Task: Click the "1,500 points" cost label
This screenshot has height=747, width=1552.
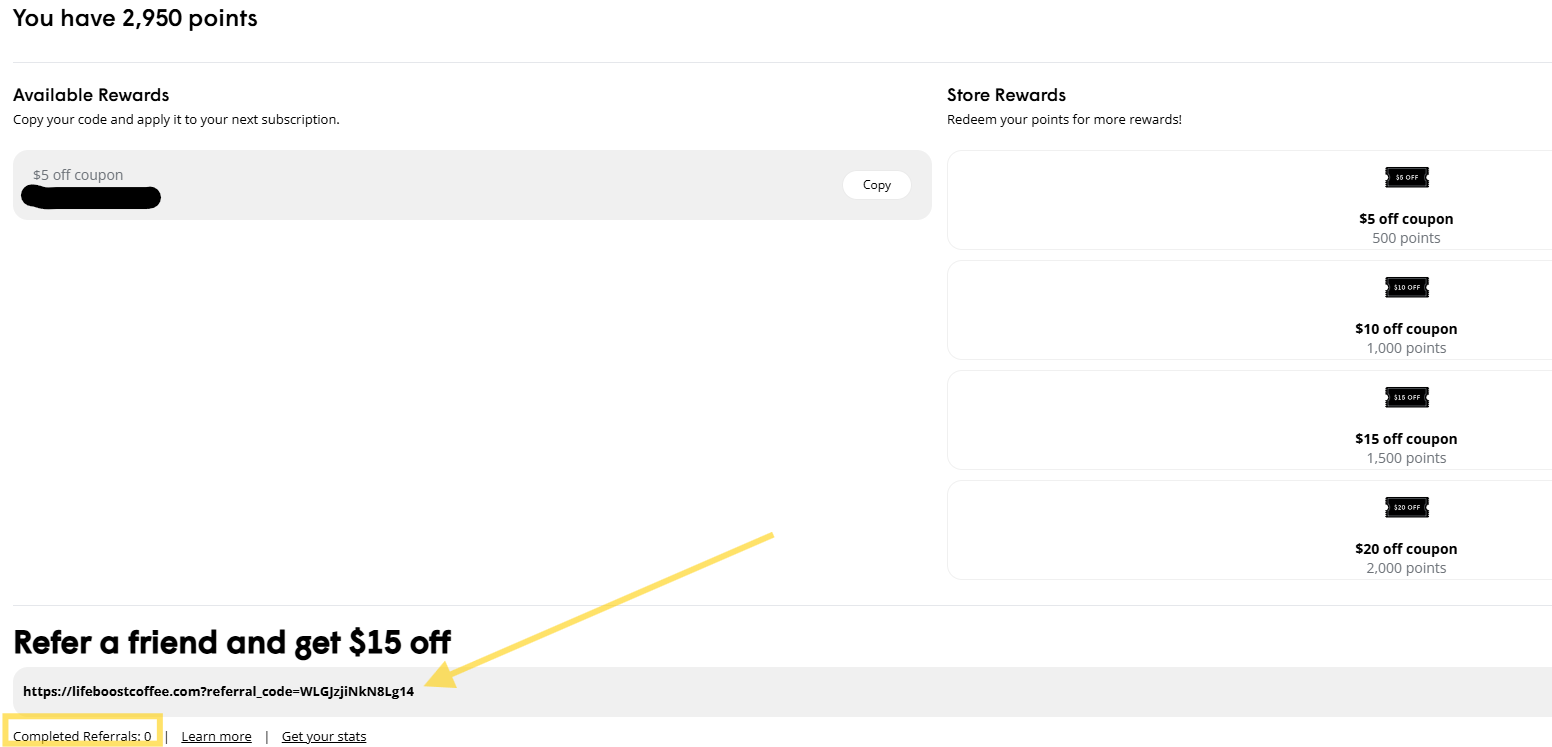Action: point(1406,458)
